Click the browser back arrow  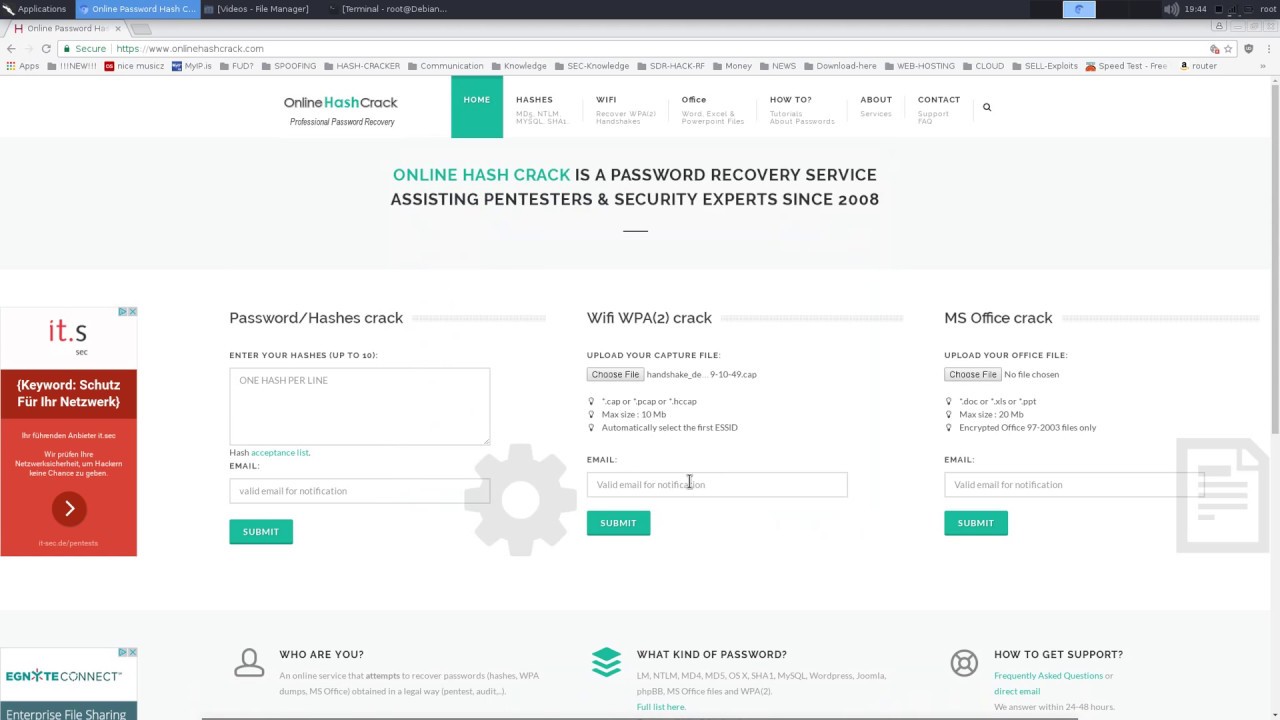coord(11,48)
